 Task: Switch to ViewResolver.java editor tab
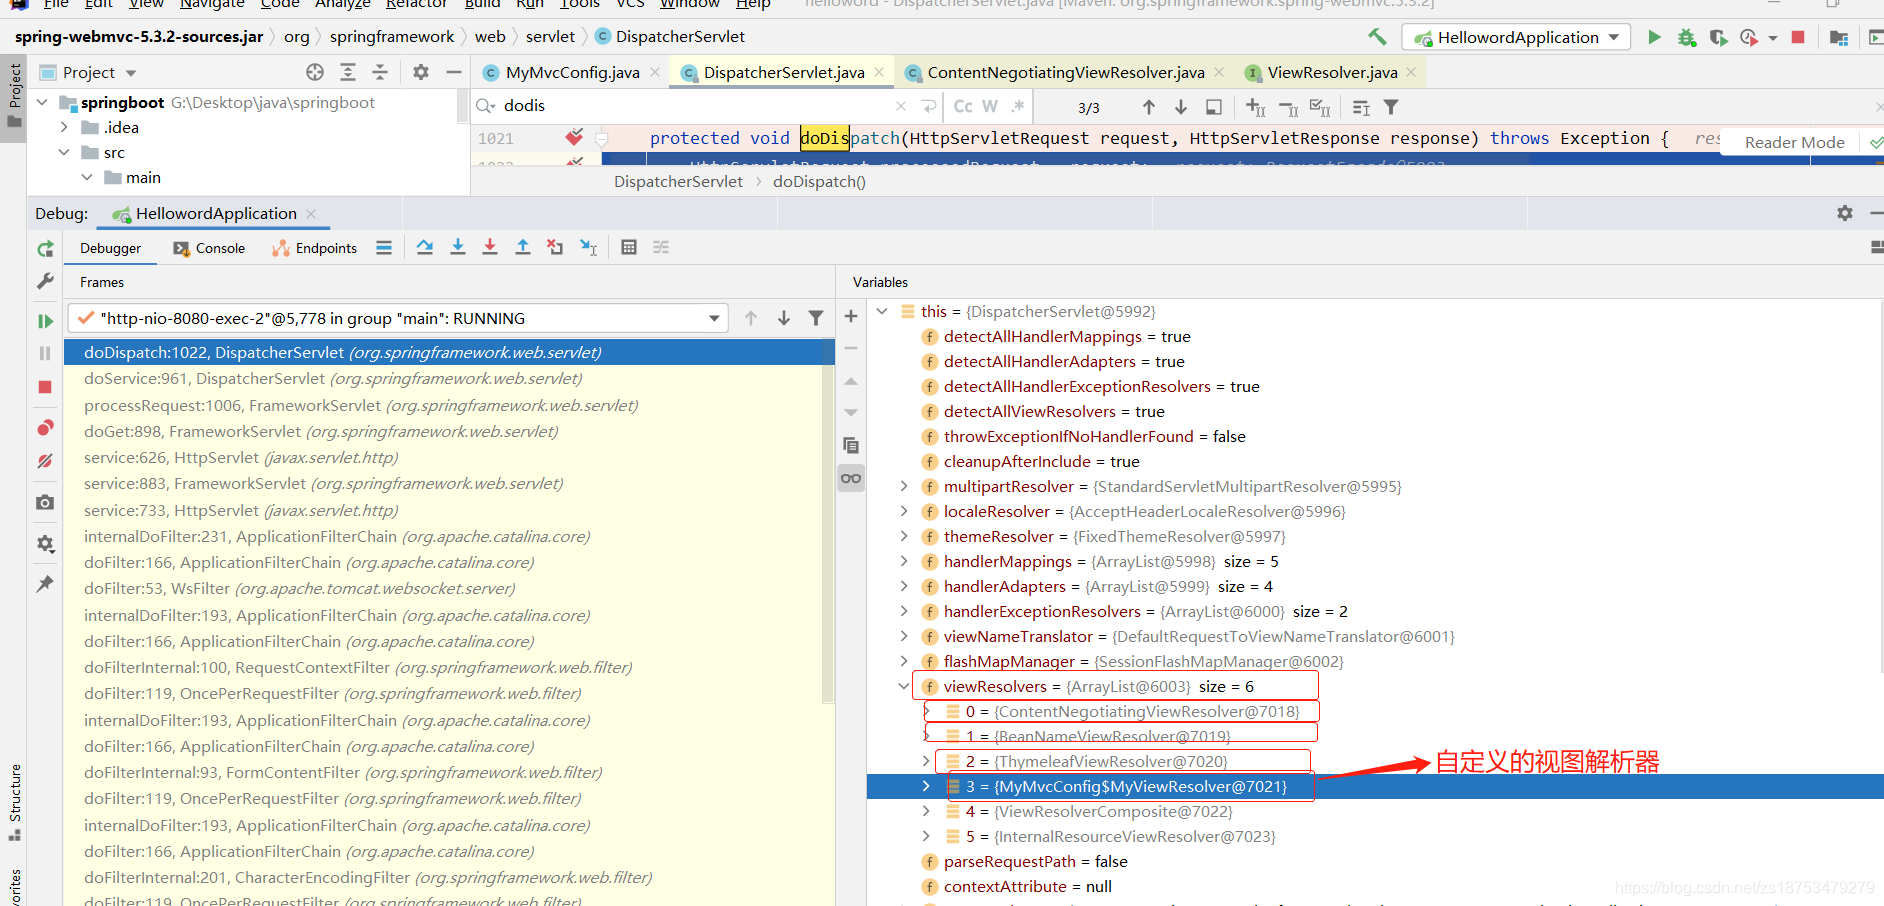click(1333, 72)
